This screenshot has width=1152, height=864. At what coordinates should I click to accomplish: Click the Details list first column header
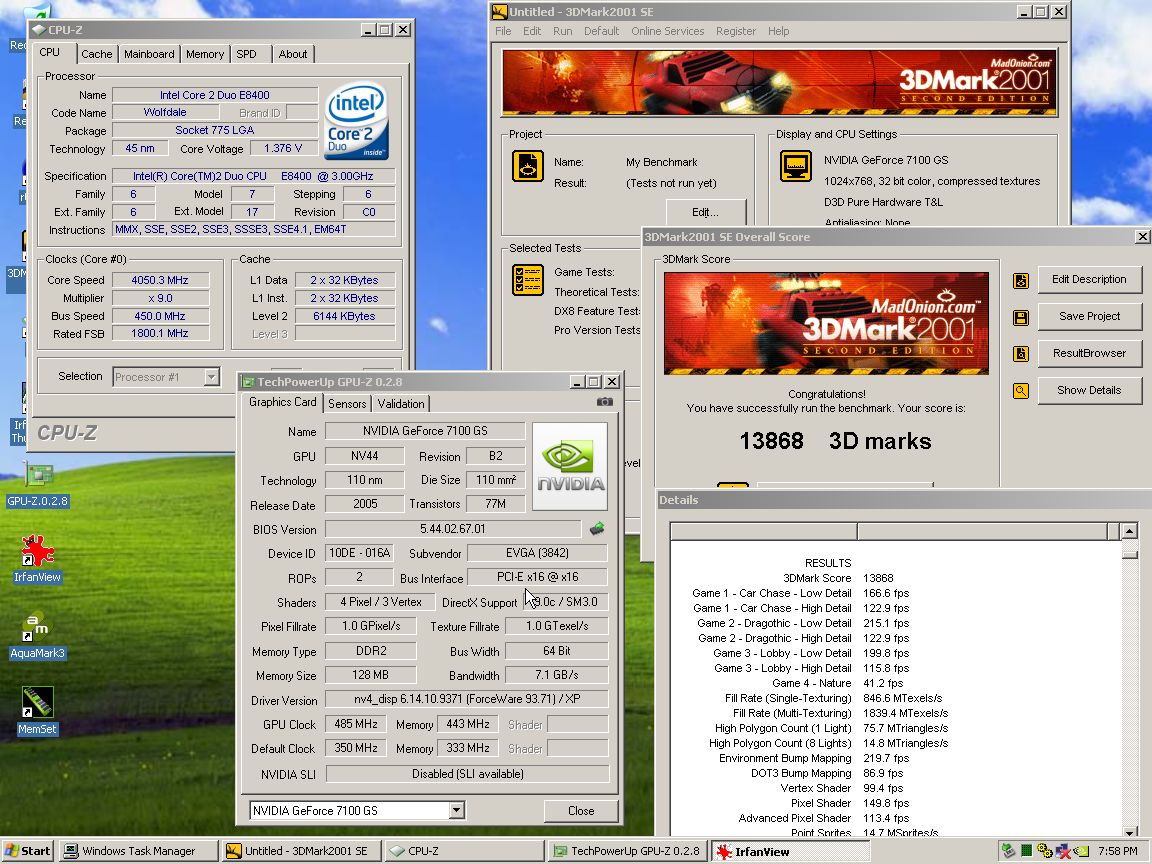point(764,530)
